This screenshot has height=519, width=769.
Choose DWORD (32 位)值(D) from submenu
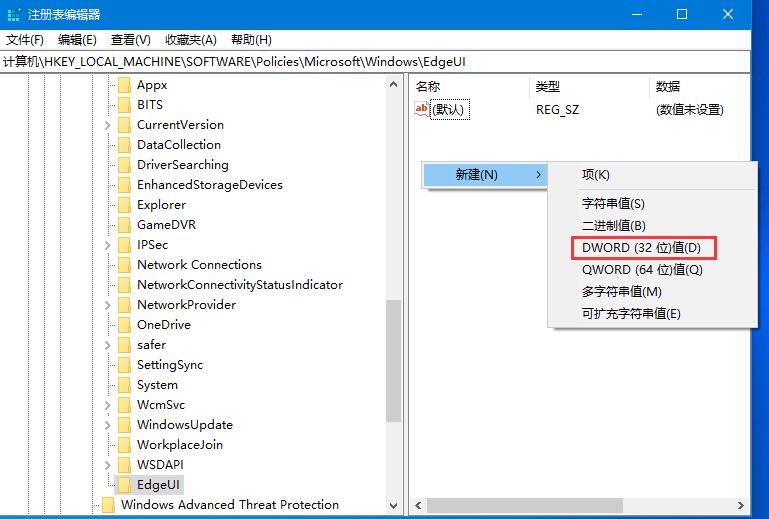click(x=642, y=247)
